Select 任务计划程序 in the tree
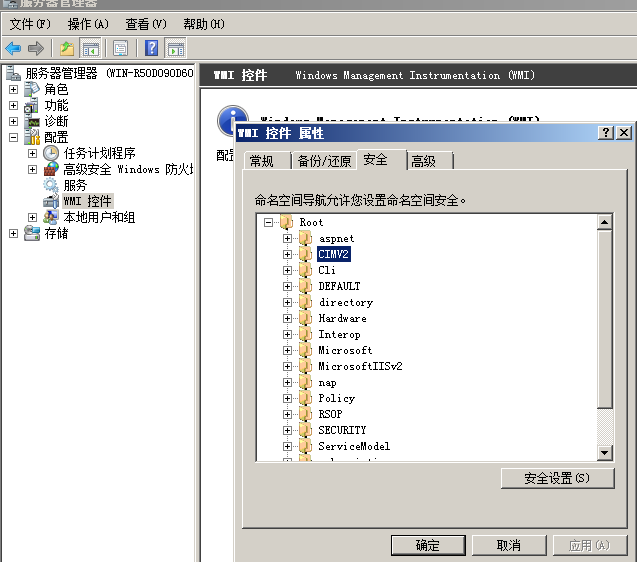 pyautogui.click(x=99, y=153)
